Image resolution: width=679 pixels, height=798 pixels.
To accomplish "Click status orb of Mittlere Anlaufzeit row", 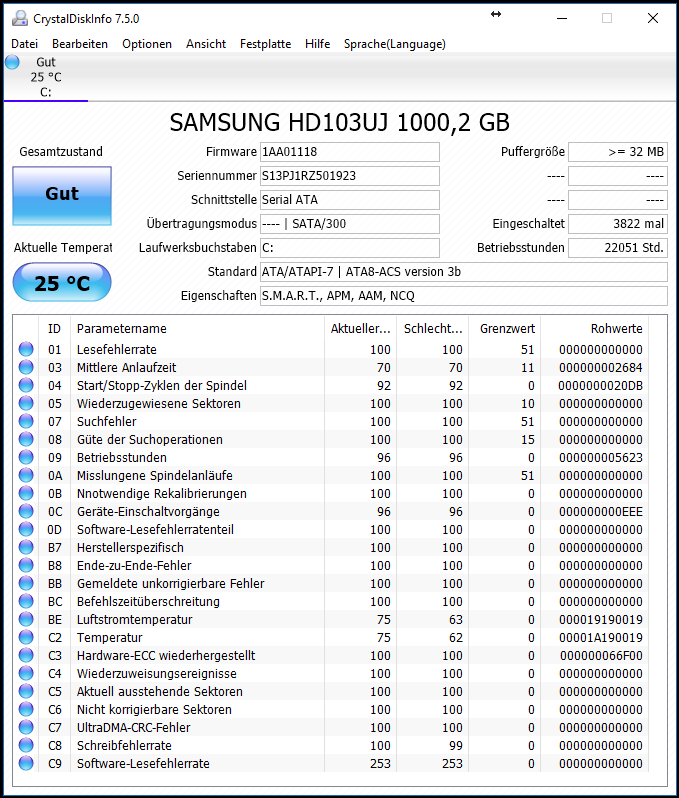I will coord(26,367).
